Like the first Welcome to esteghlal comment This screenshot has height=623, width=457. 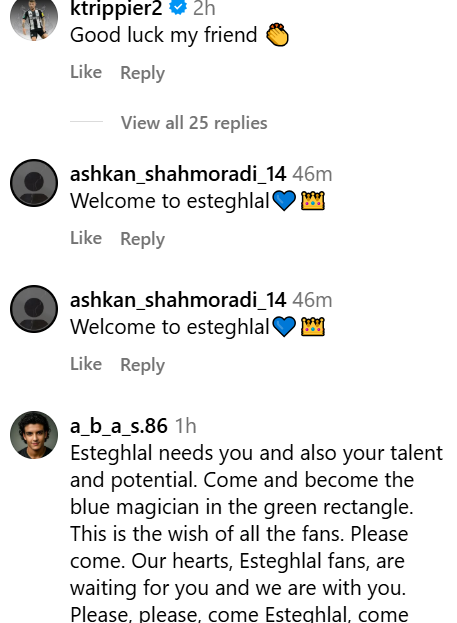click(86, 238)
